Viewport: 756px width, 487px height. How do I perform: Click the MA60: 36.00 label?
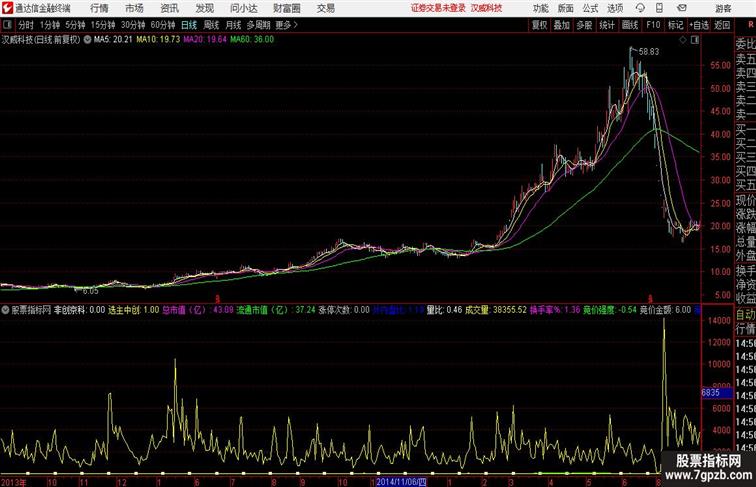(x=252, y=40)
